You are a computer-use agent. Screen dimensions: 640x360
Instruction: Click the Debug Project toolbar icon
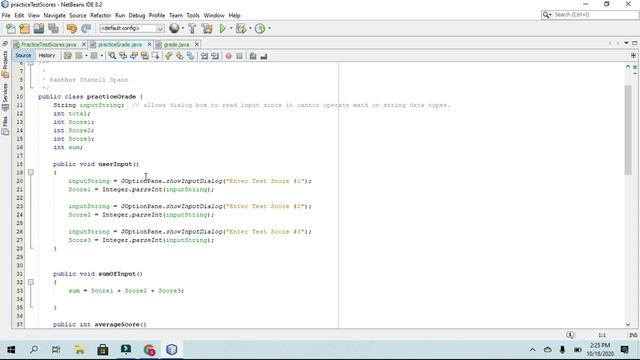click(241, 29)
